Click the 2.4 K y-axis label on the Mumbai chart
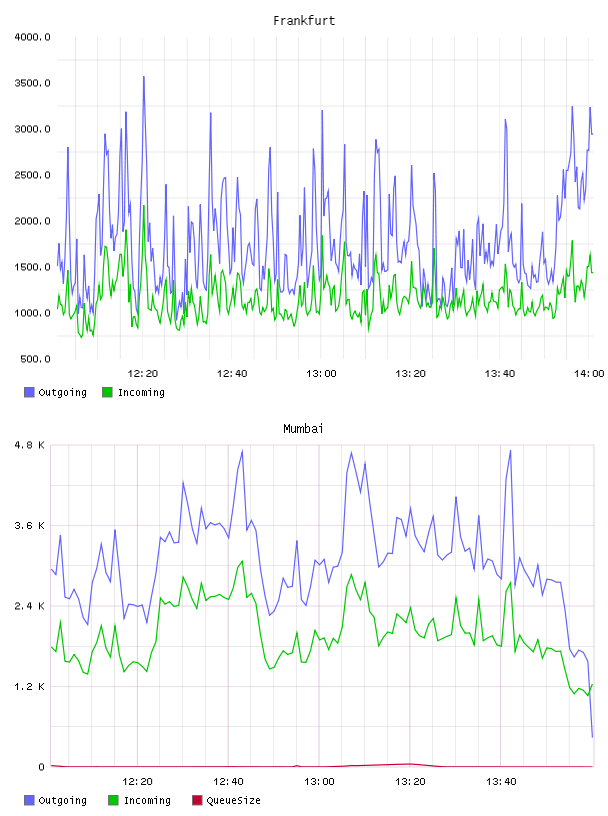 pos(29,606)
